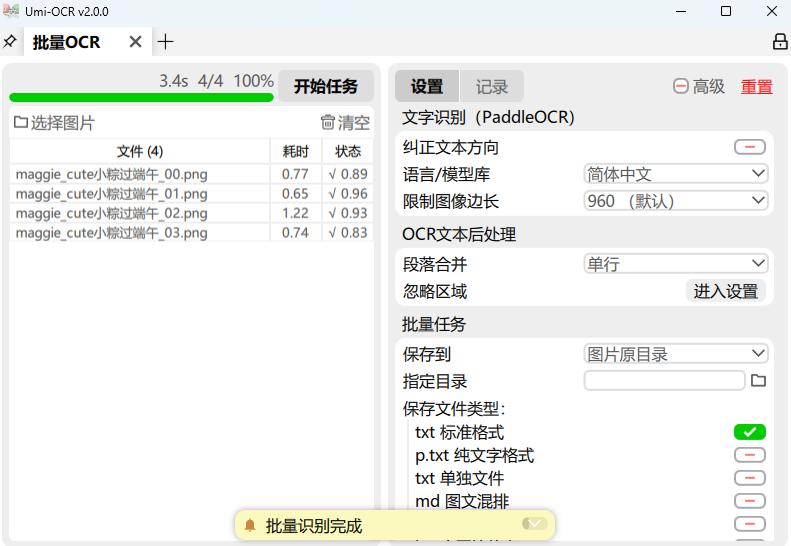Browse folder icon next to 指定目录
The image size is (791, 546).
(x=758, y=380)
